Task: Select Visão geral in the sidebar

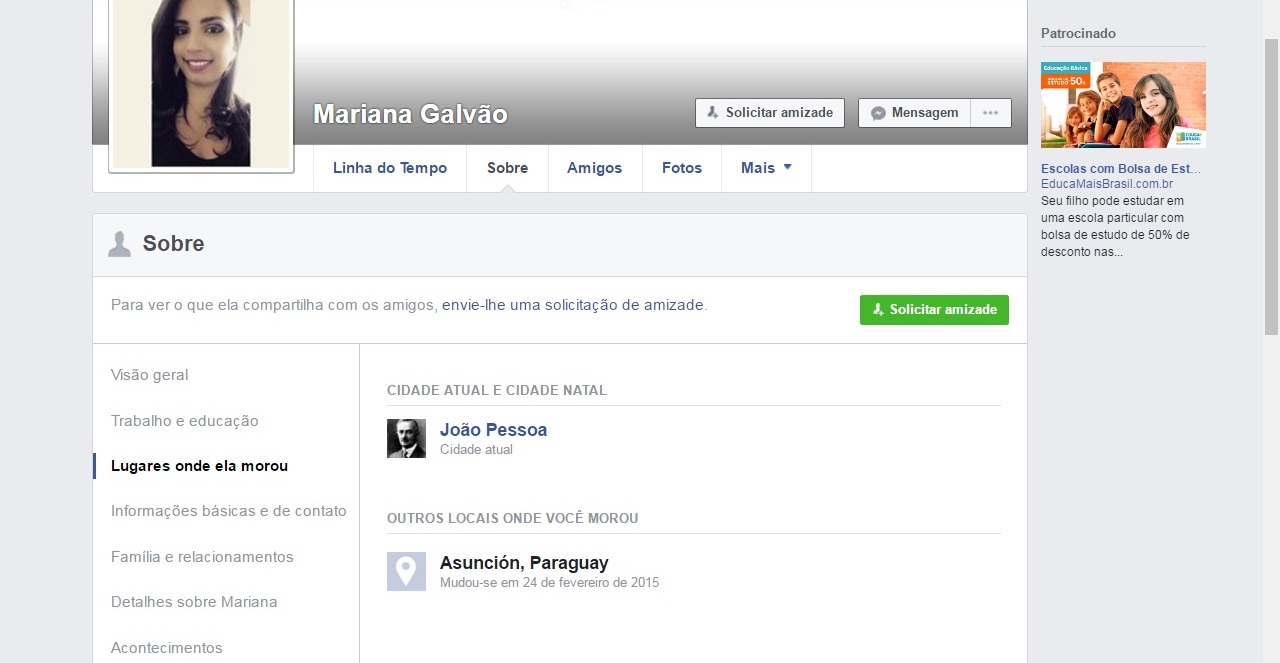Action: pyautogui.click(x=150, y=375)
